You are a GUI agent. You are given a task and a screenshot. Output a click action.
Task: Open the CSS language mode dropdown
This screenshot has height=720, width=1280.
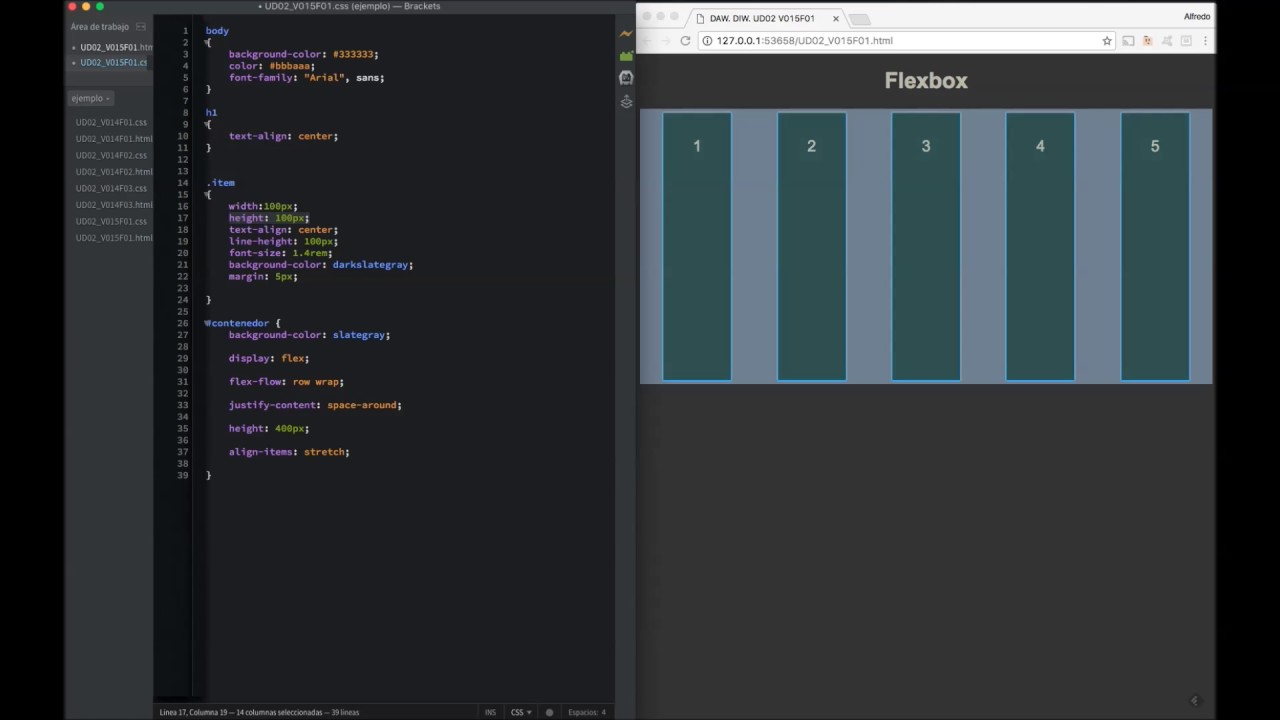pyautogui.click(x=521, y=712)
